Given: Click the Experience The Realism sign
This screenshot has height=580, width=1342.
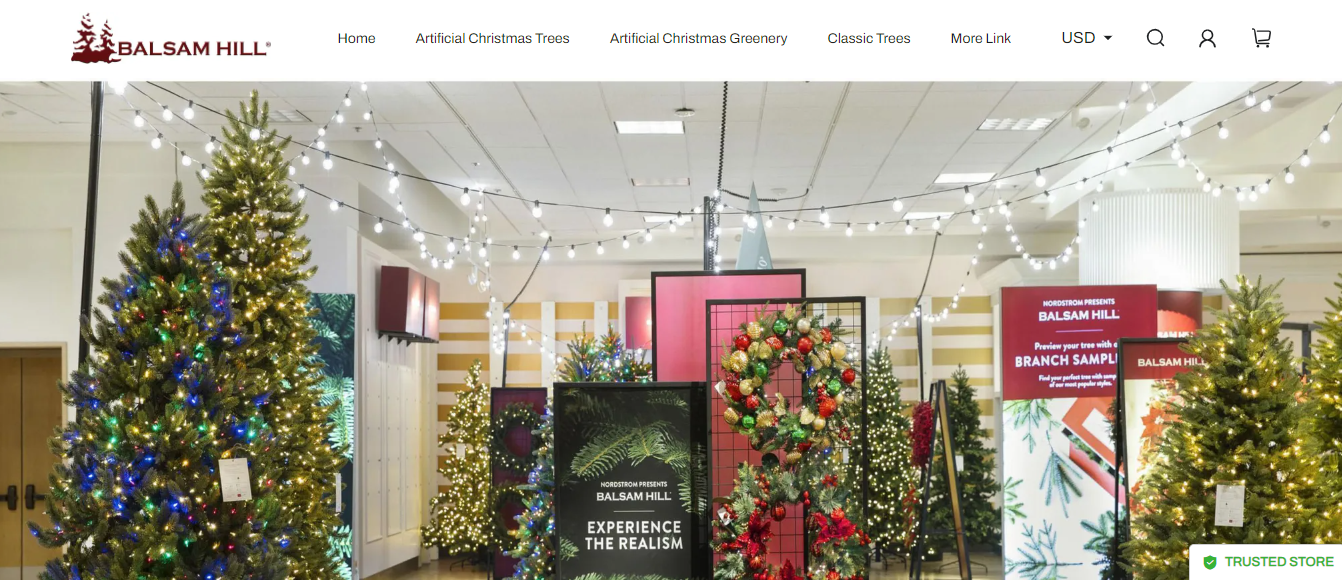Looking at the screenshot, I should 629,481.
